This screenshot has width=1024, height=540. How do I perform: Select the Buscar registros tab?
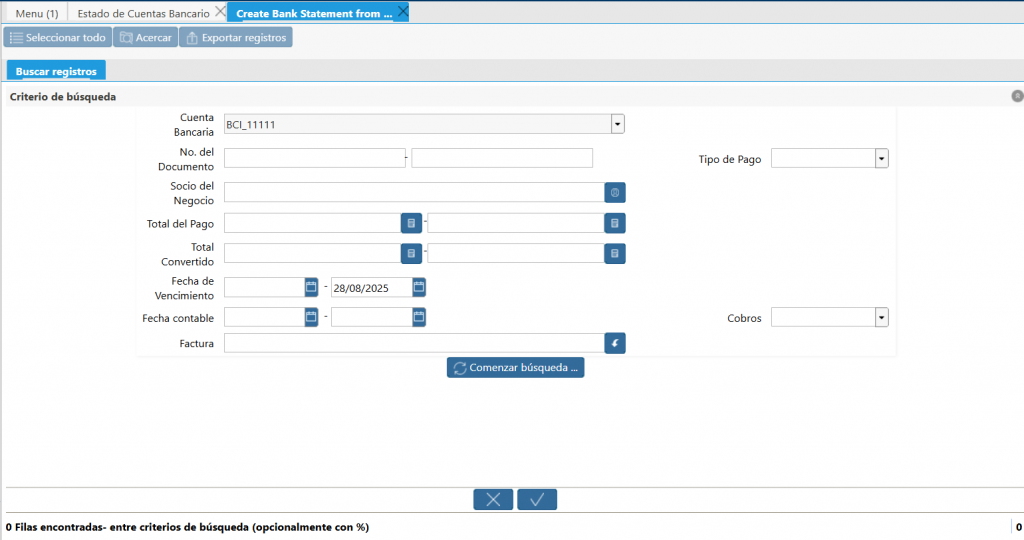coord(56,72)
